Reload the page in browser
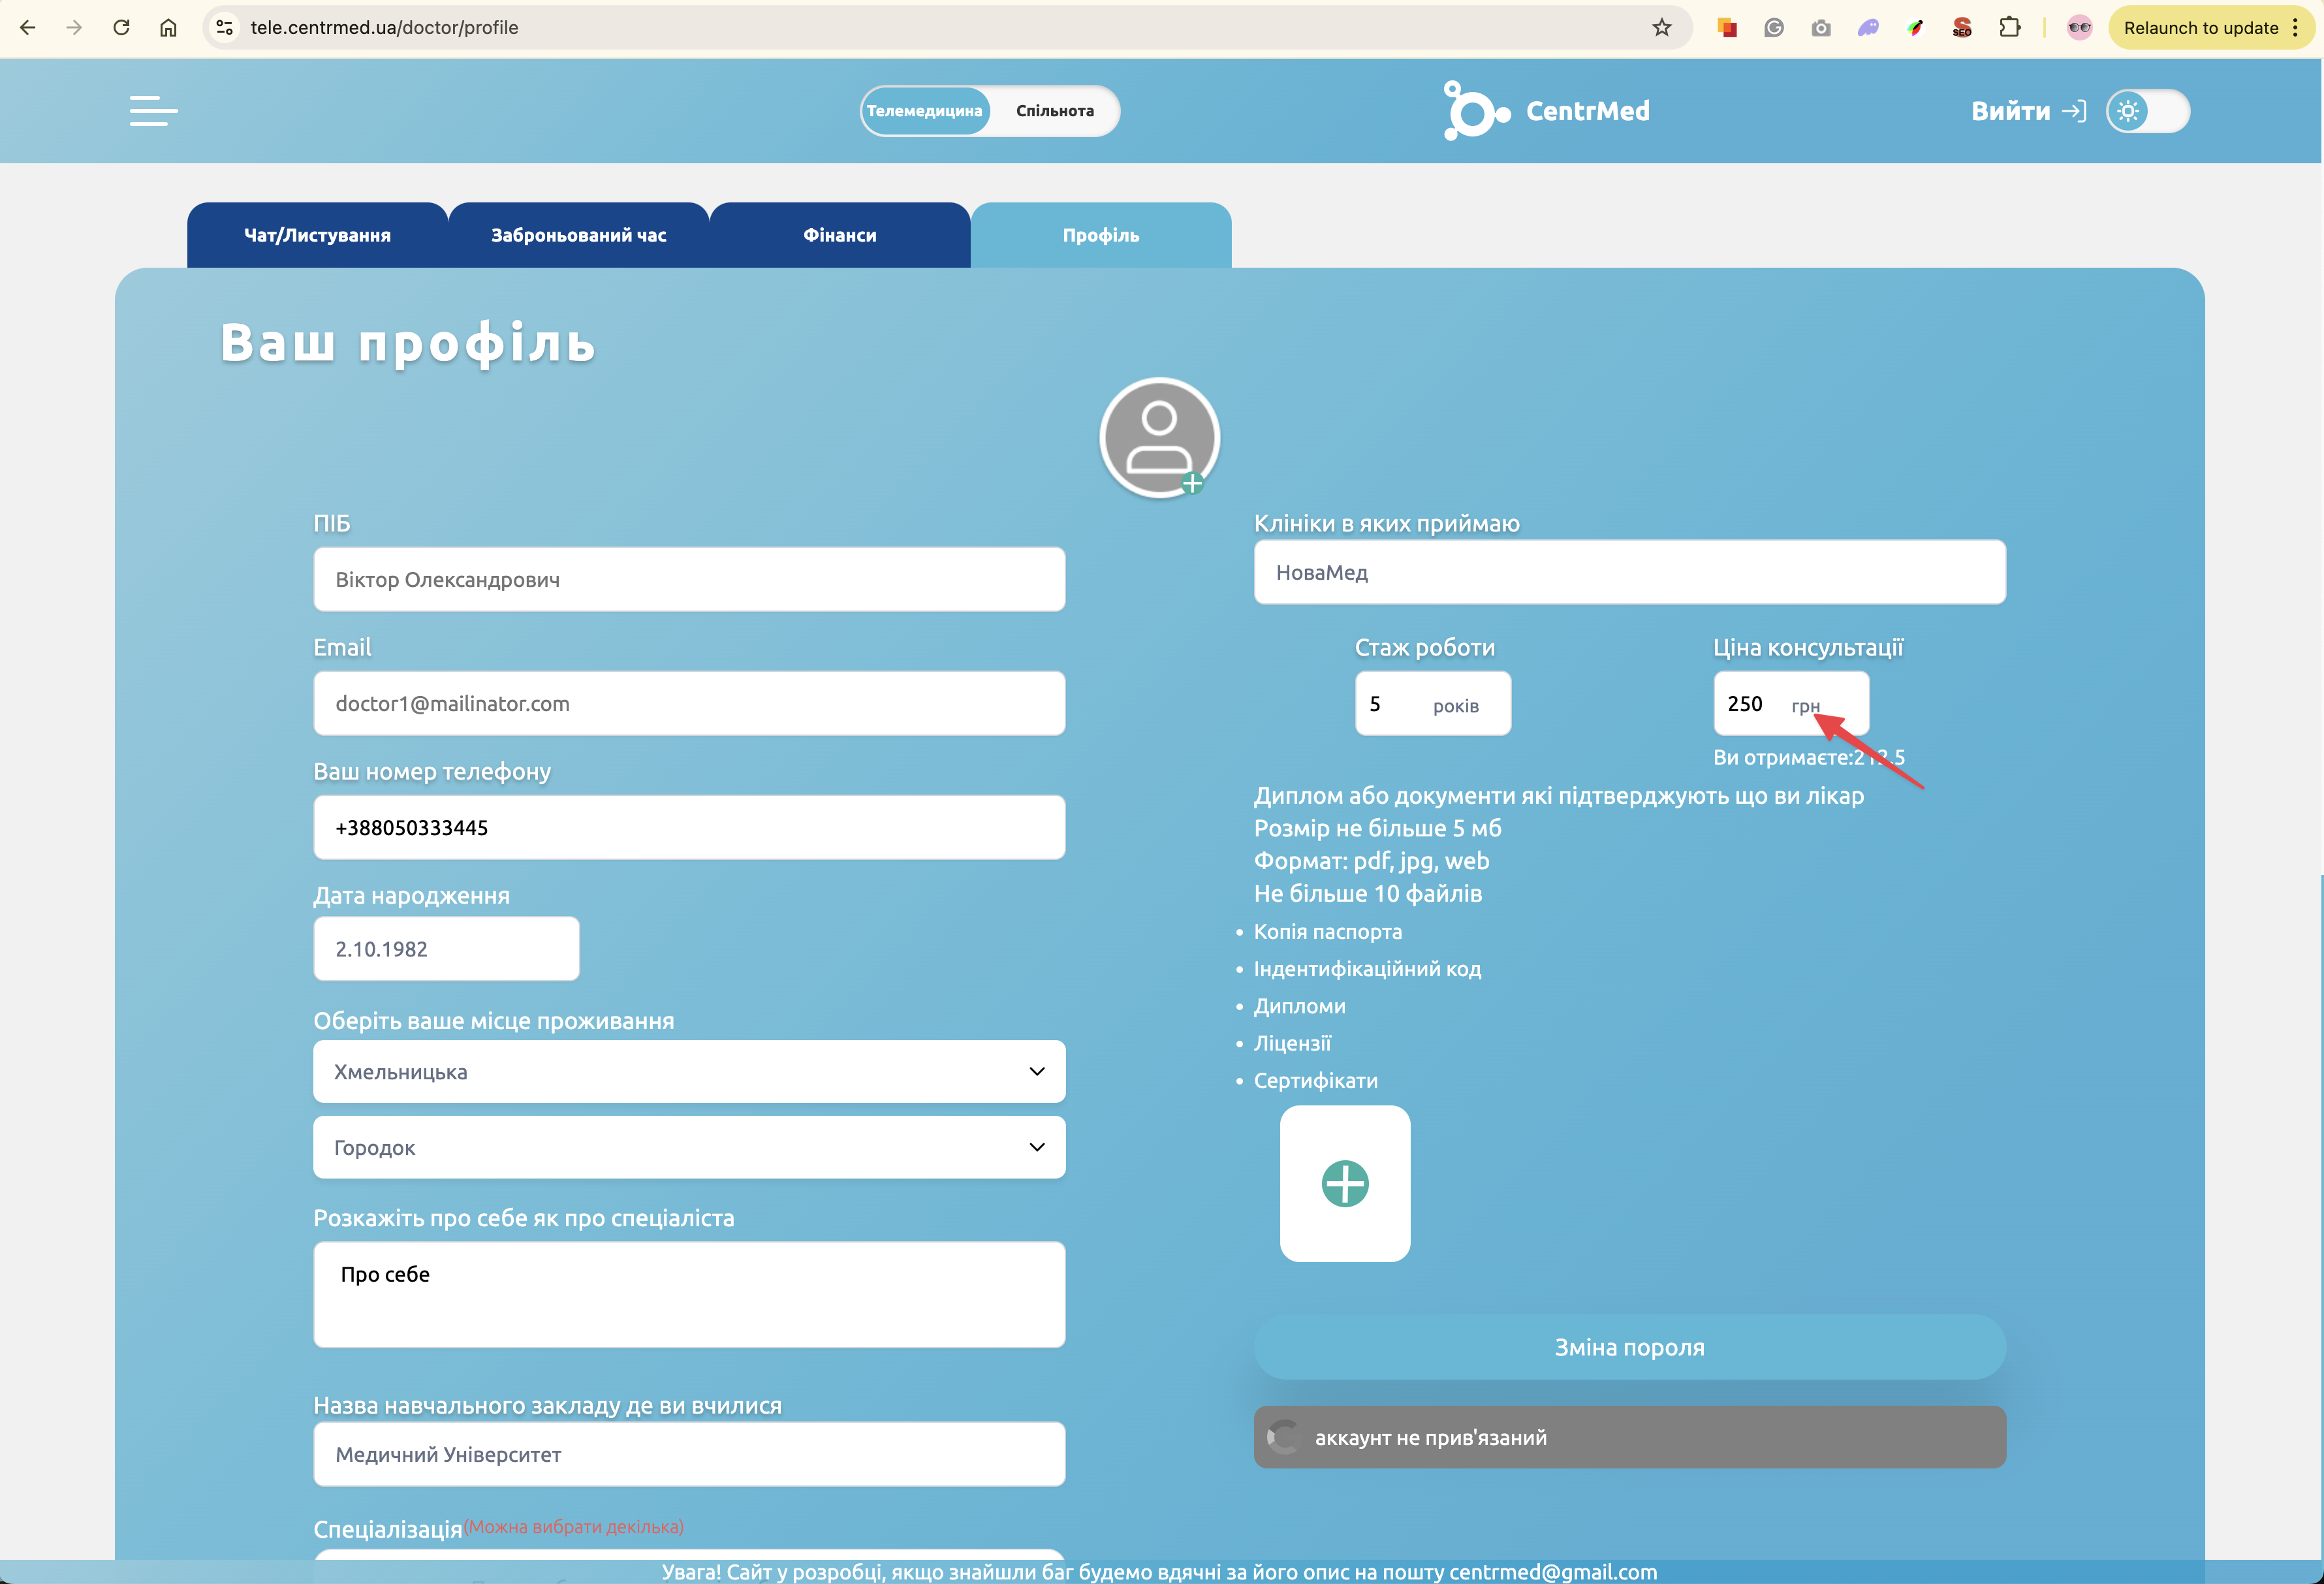 [121, 28]
